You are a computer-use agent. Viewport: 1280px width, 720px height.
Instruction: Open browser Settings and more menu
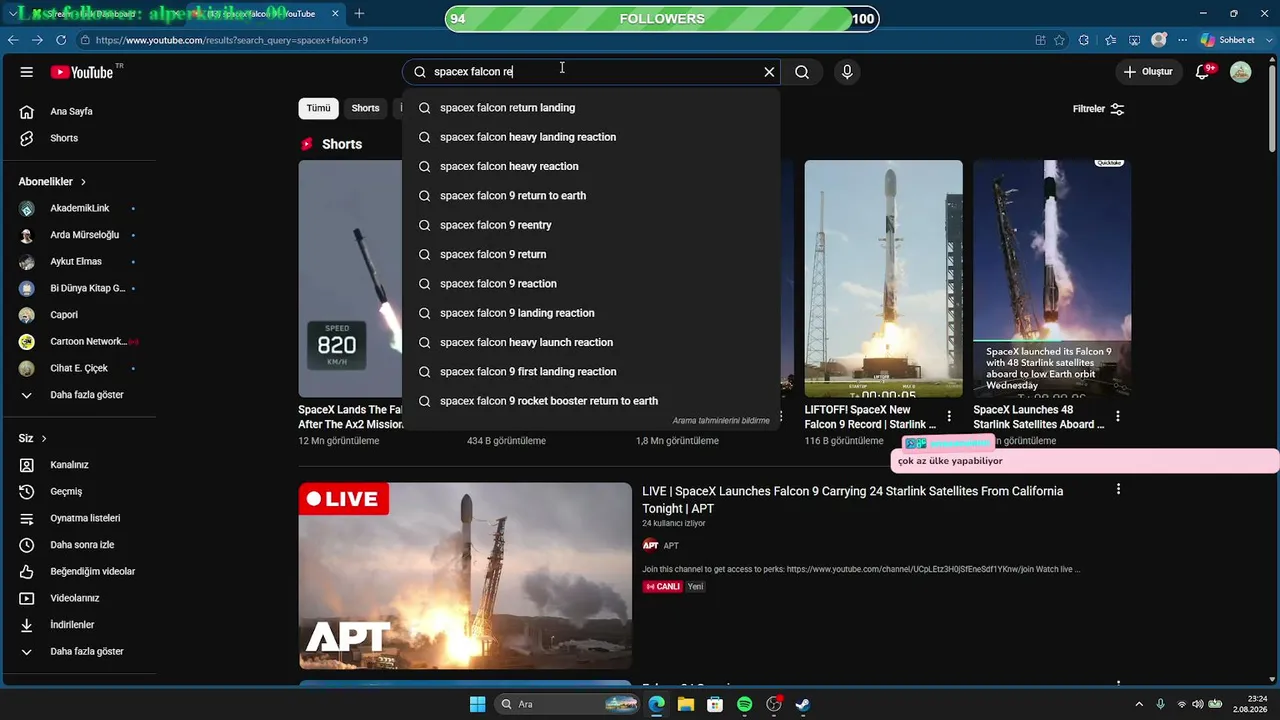coord(1182,40)
